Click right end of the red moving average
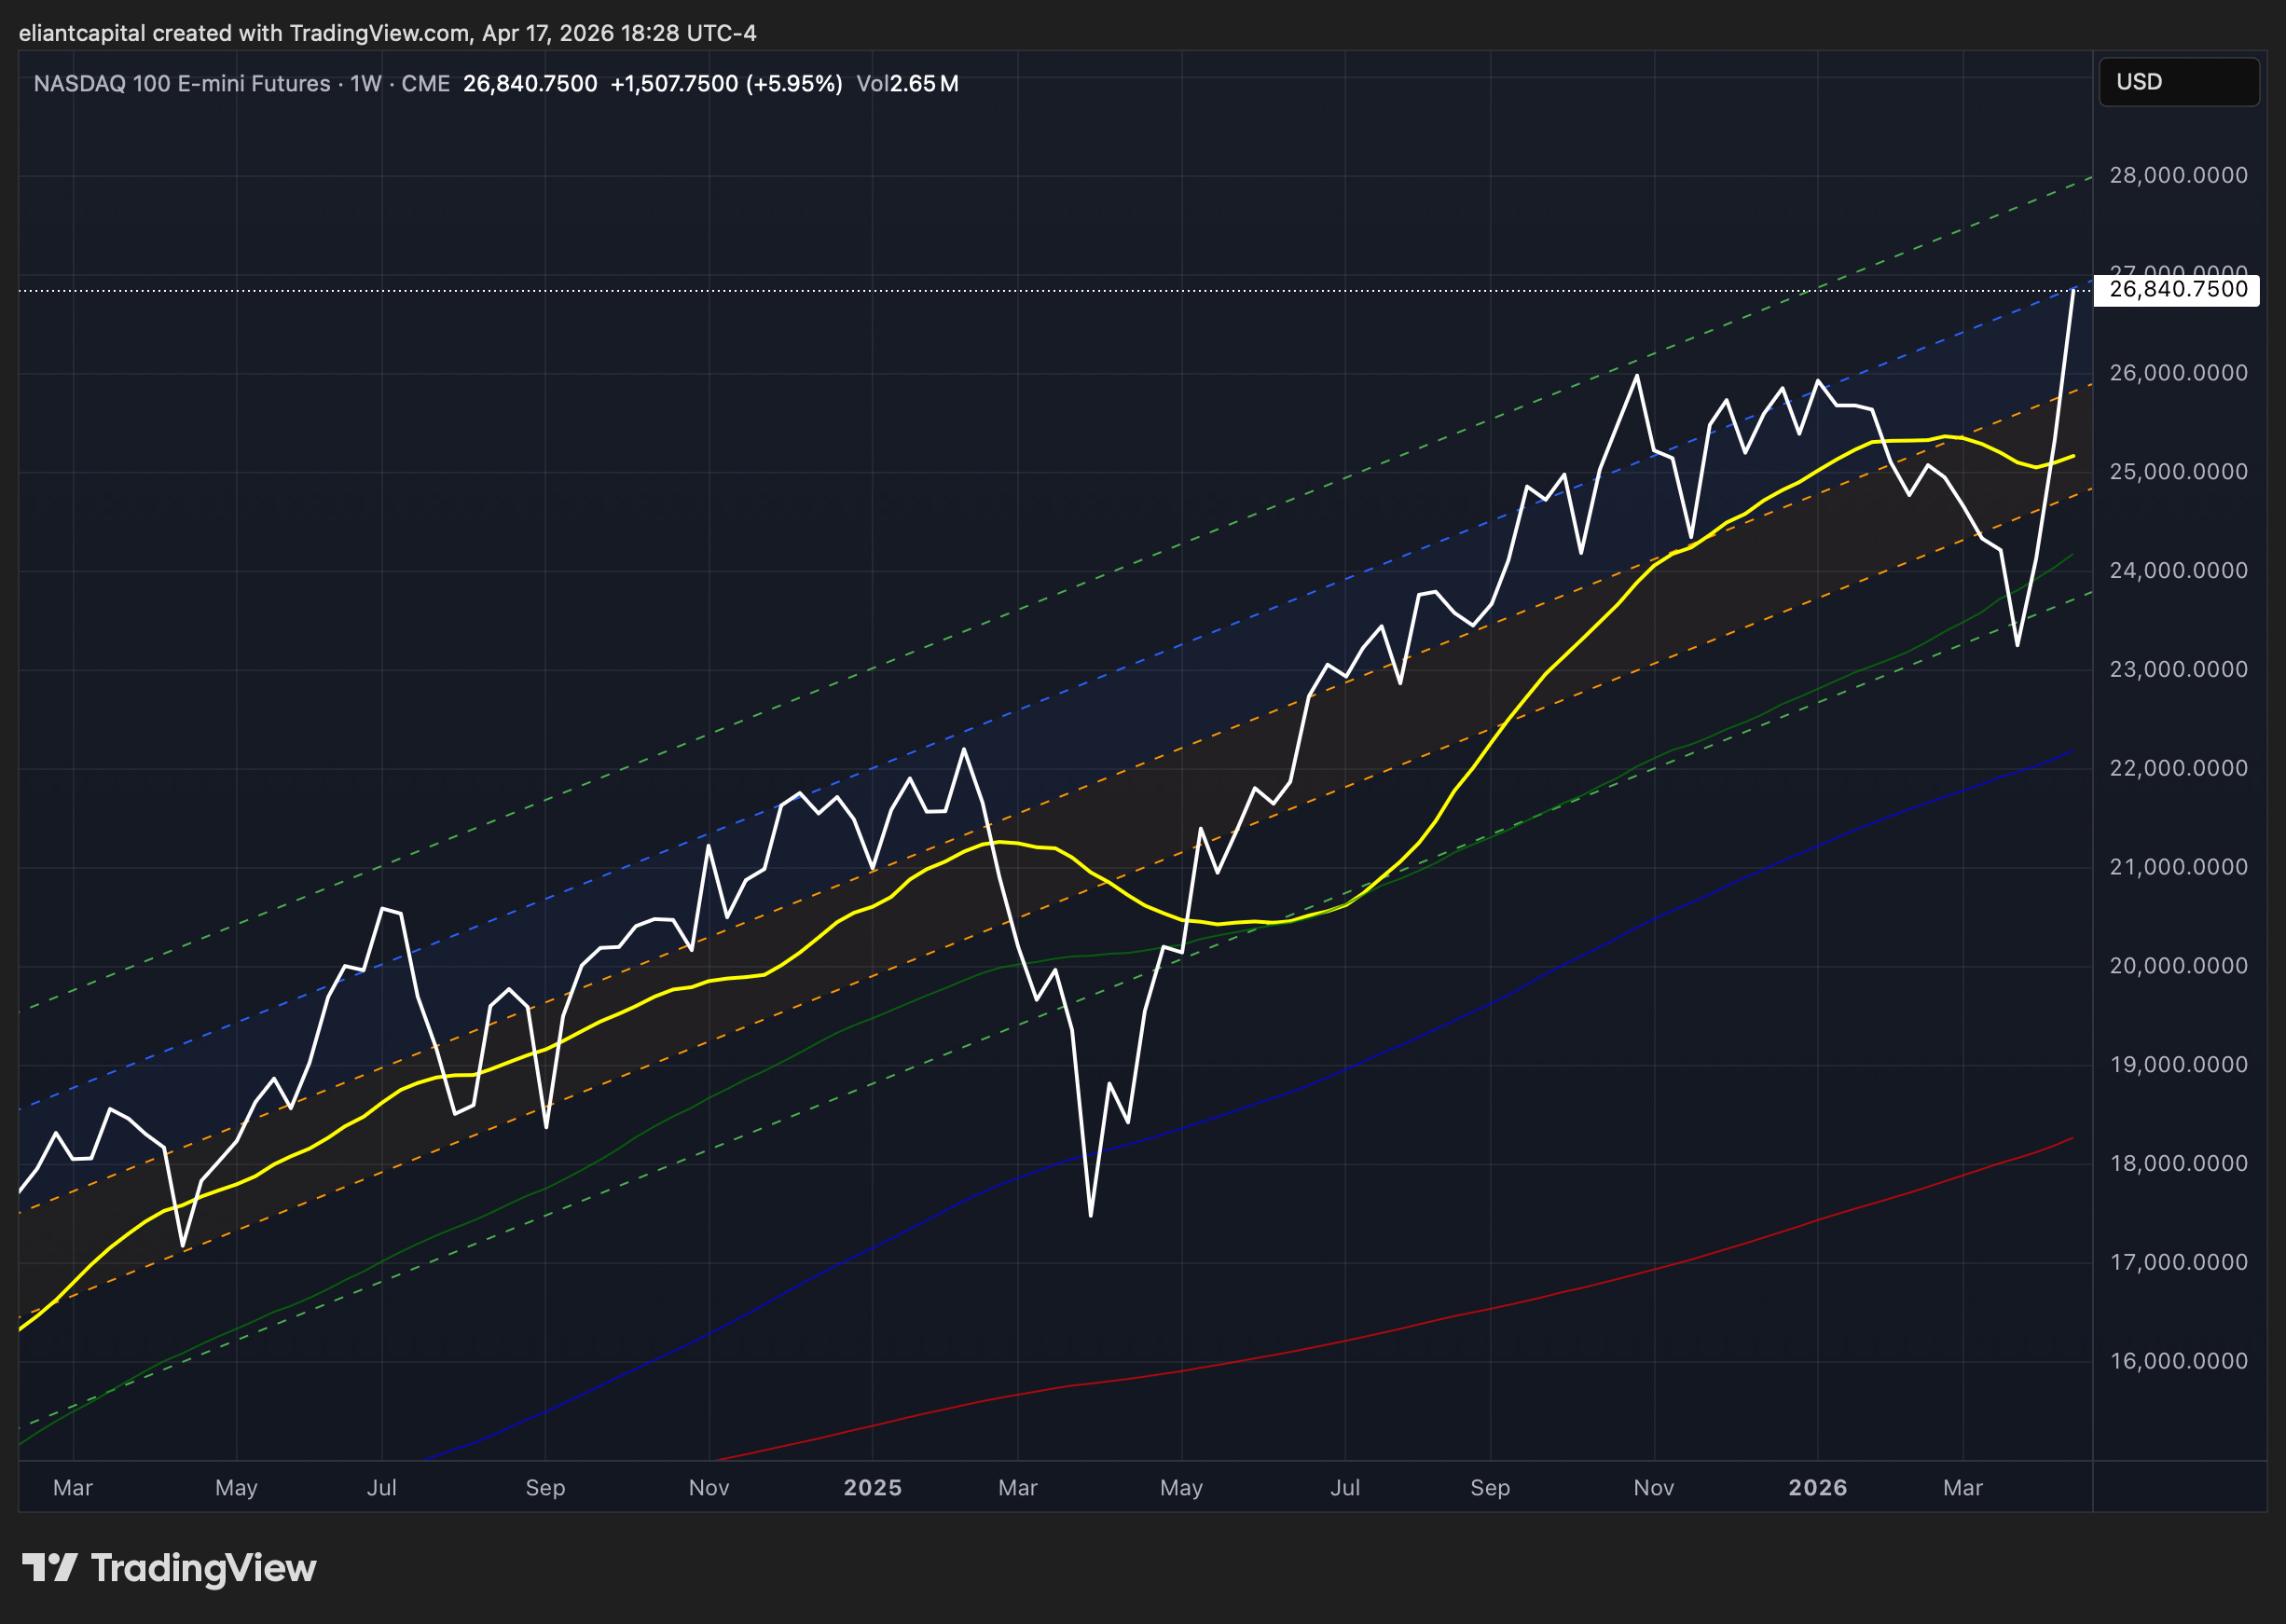2286x1624 pixels. point(2070,1139)
